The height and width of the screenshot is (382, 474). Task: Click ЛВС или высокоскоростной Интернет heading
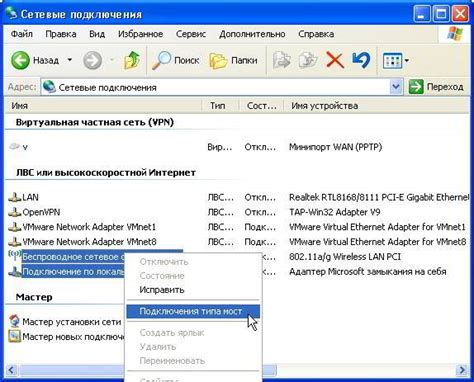[105, 173]
